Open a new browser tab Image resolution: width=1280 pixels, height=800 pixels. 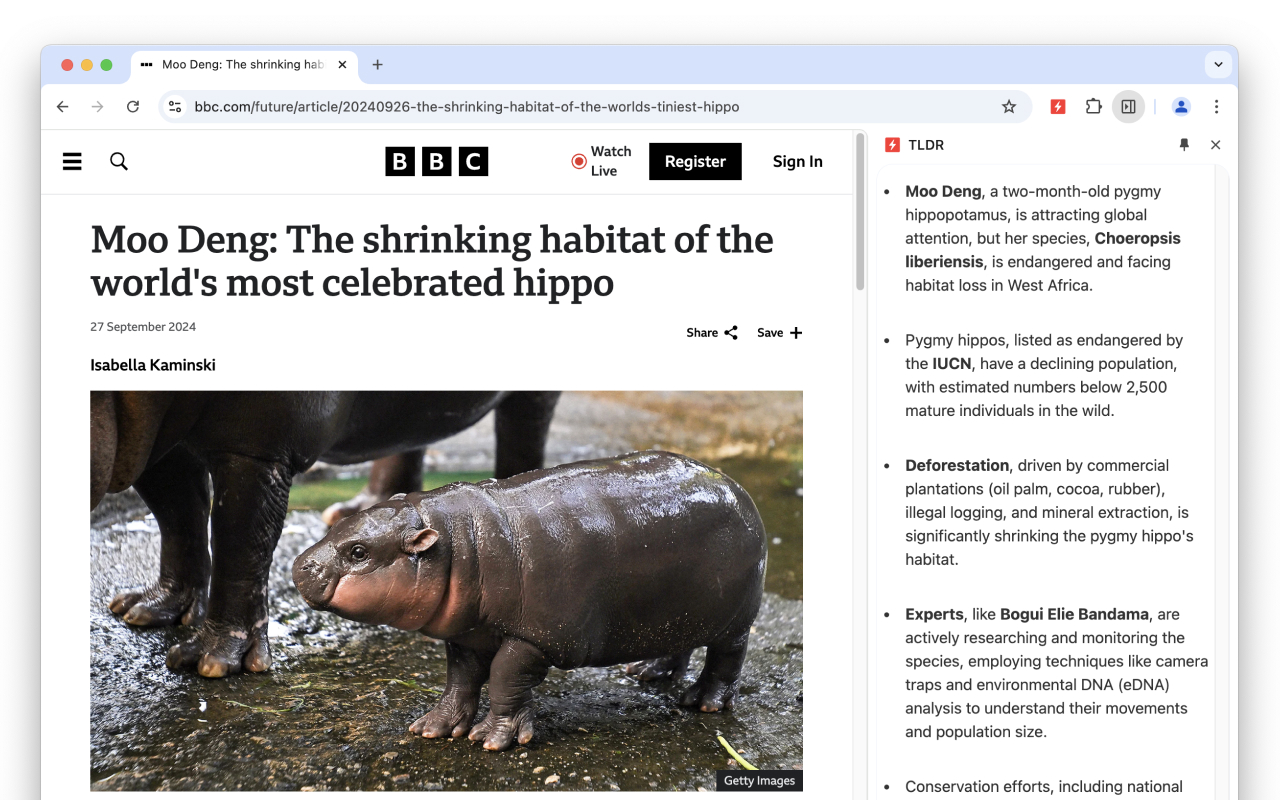377,64
